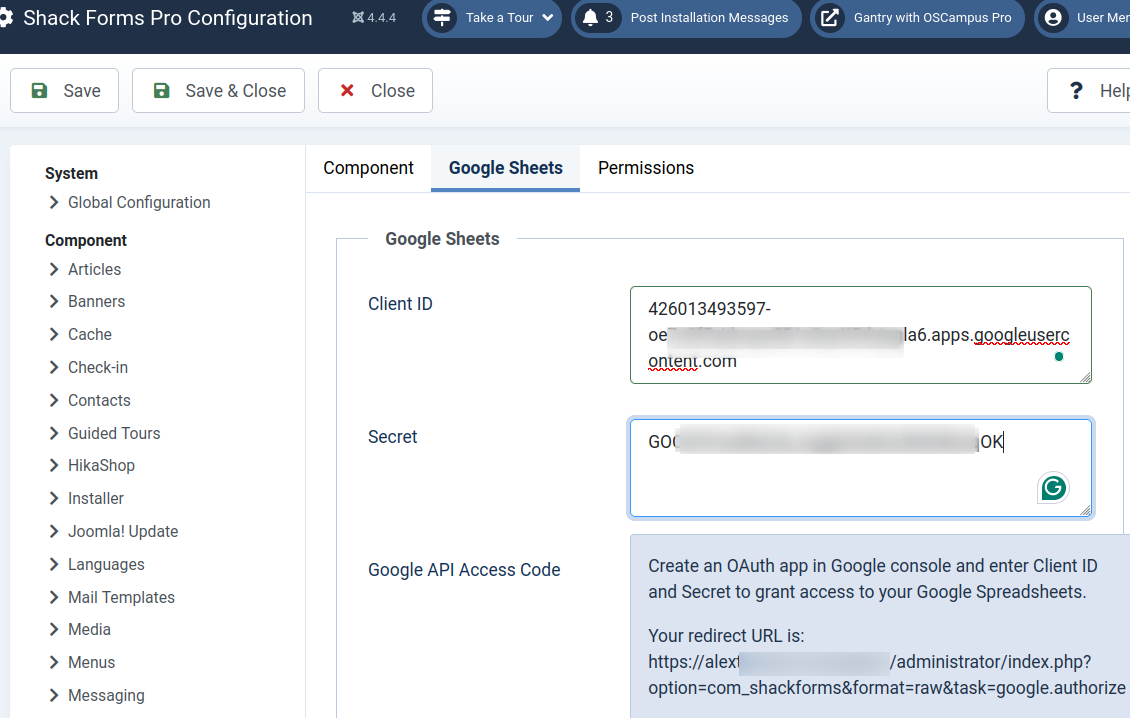This screenshot has height=718, width=1130.
Task: Open Mail Templates configuration
Action: (121, 598)
